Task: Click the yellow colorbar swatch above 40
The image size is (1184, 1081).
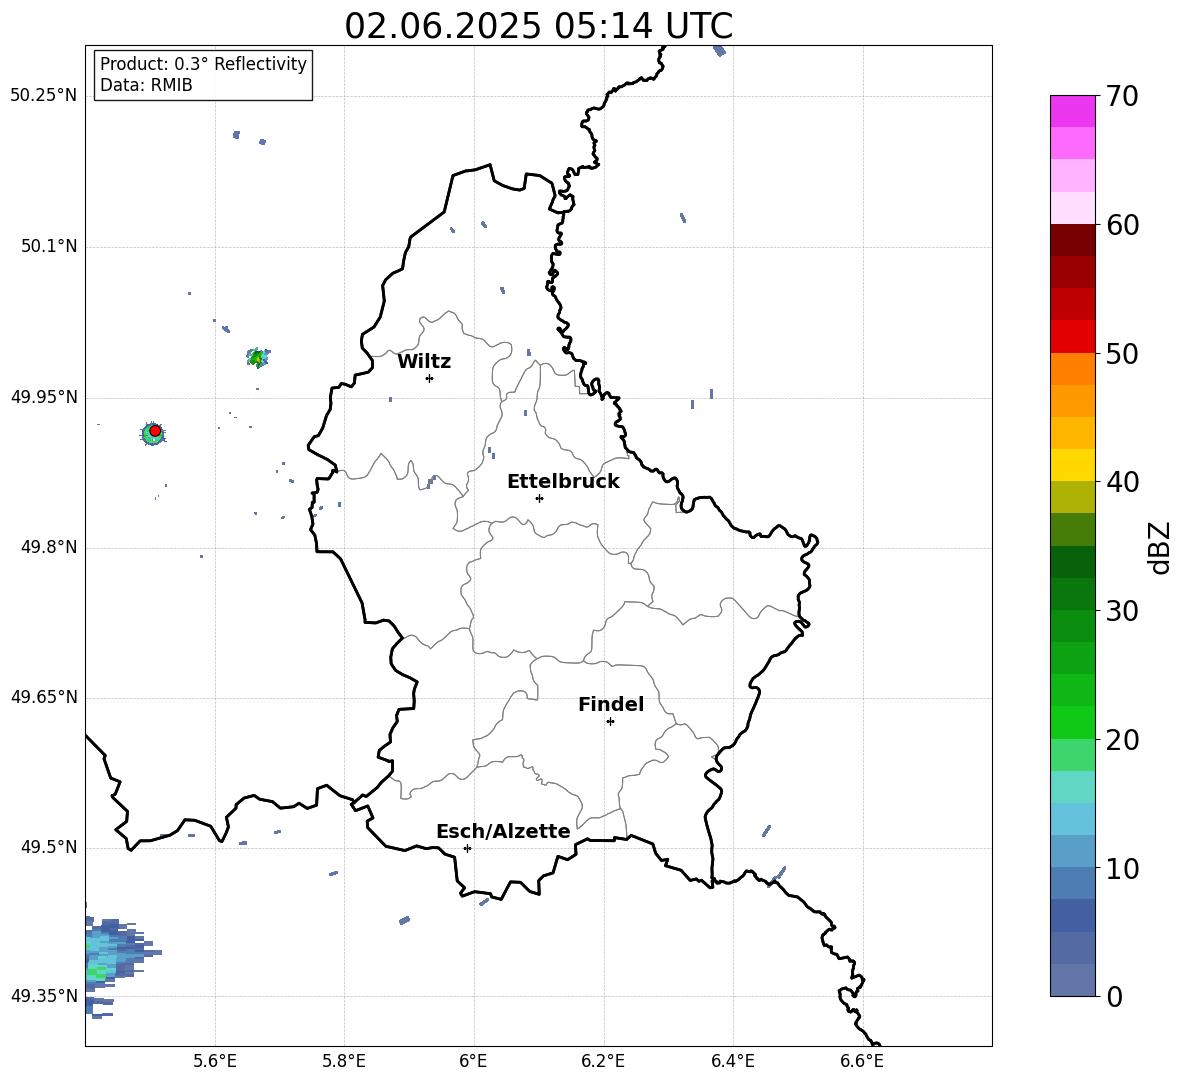Action: click(x=1072, y=465)
